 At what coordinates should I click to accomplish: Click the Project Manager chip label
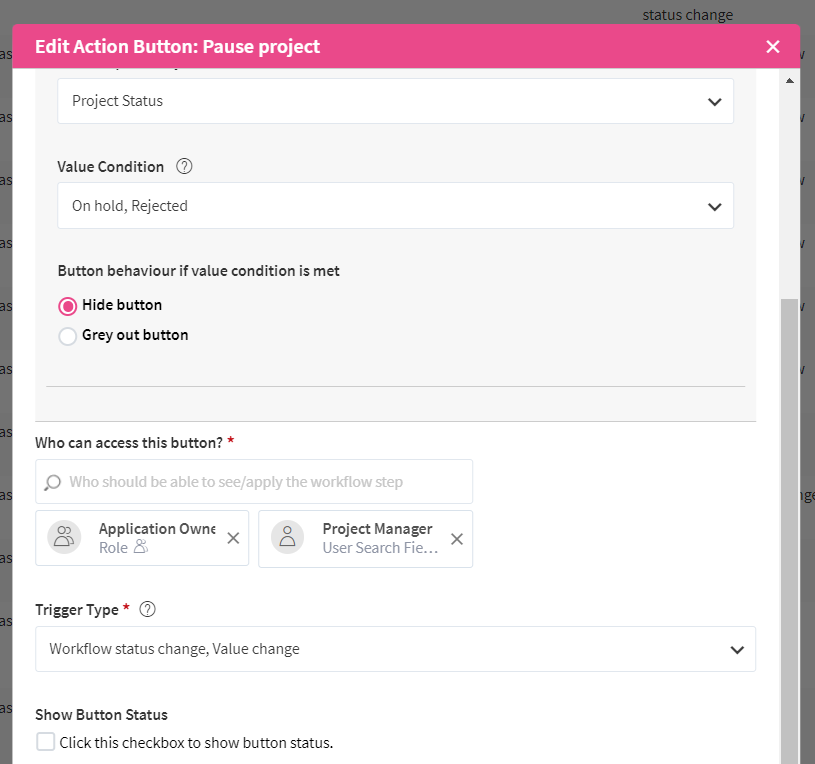(377, 529)
